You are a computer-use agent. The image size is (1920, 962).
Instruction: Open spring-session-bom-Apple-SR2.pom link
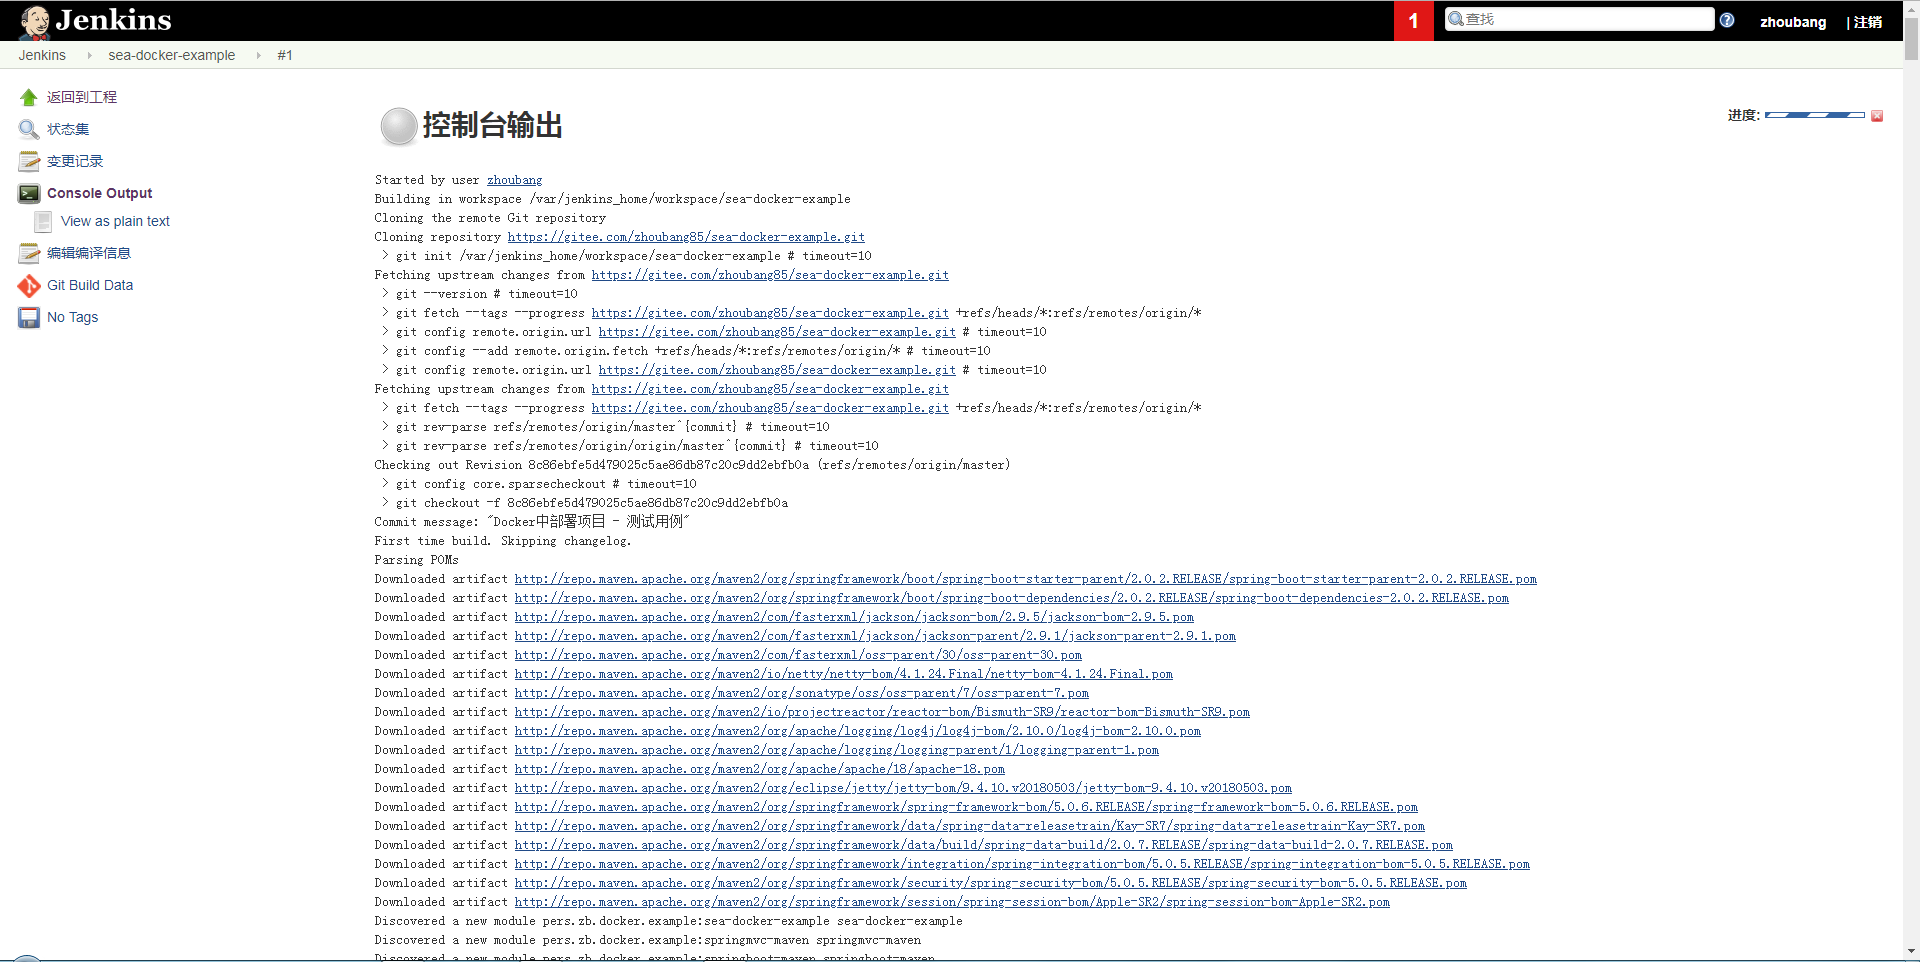click(952, 902)
